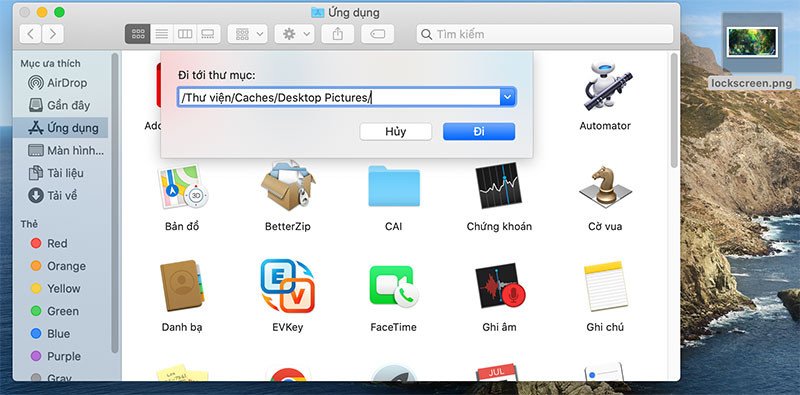This screenshot has width=800, height=395.
Task: Go forward with the right arrow button
Action: [x=53, y=34]
